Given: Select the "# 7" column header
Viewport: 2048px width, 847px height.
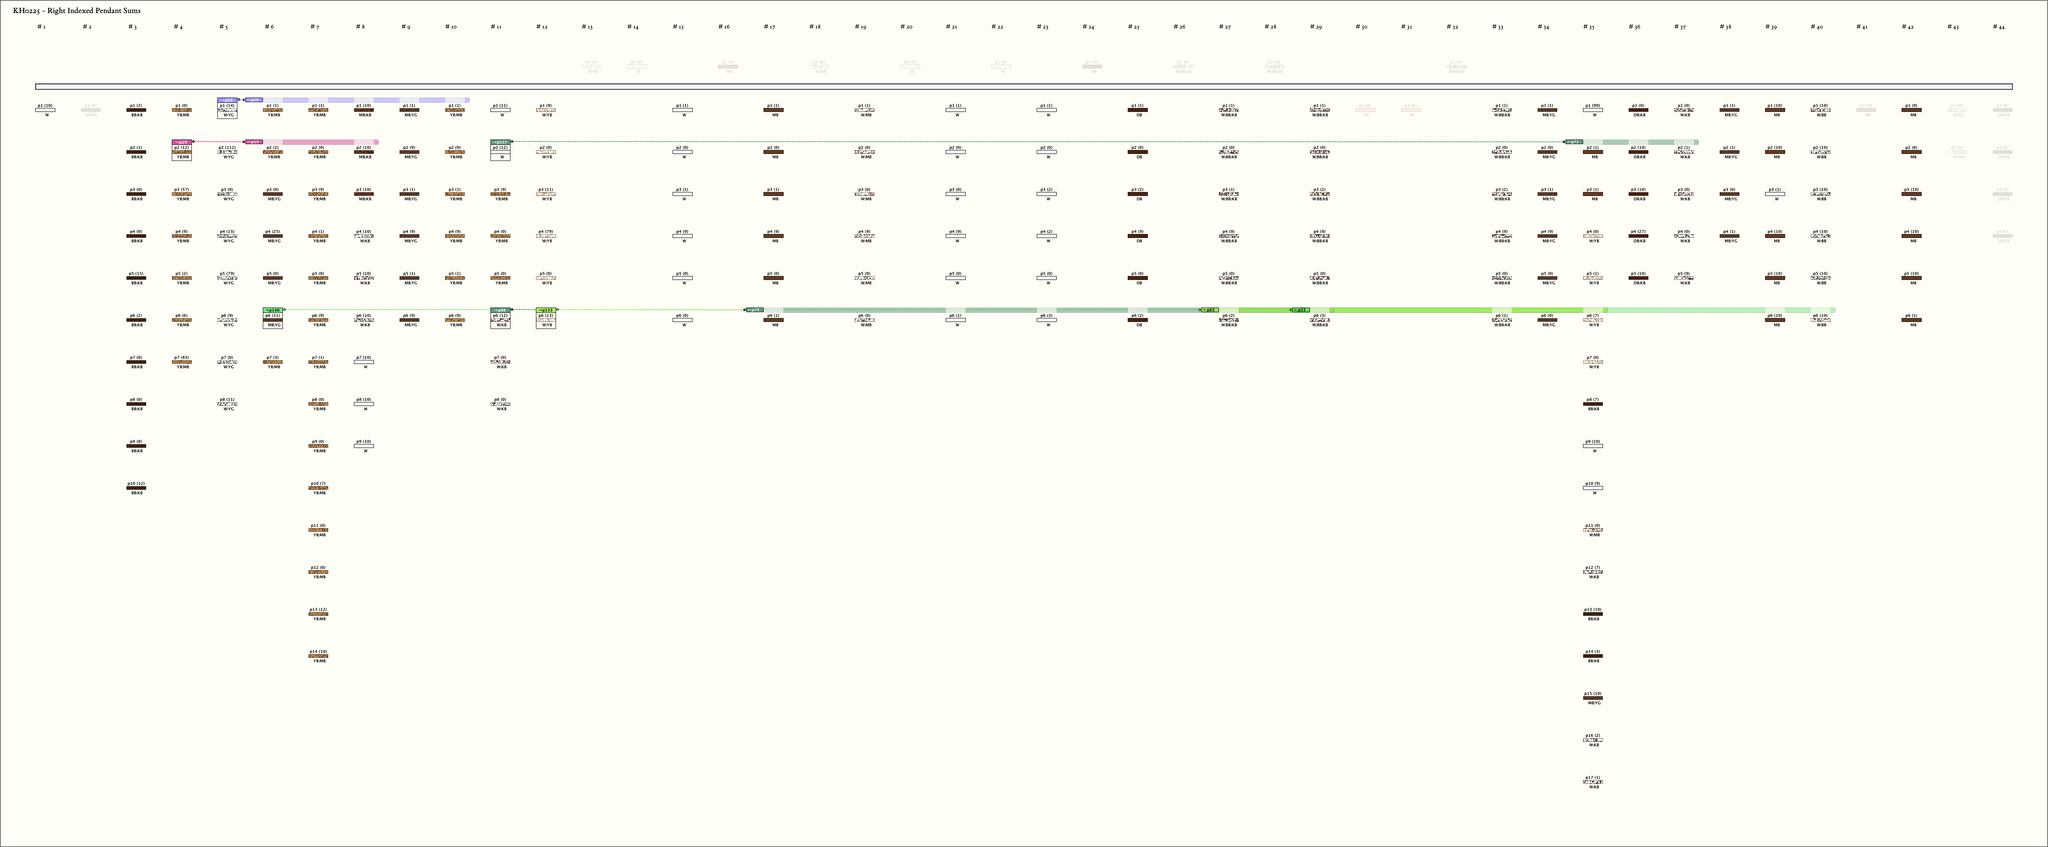Looking at the screenshot, I should [x=314, y=27].
